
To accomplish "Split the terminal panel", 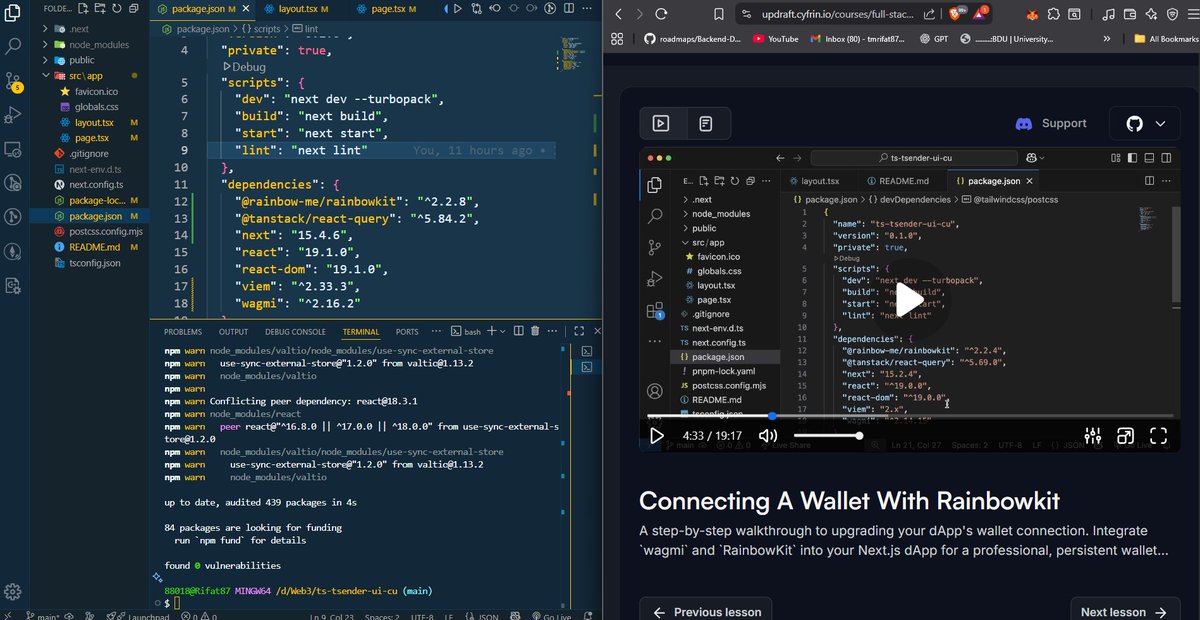I will click(x=519, y=331).
